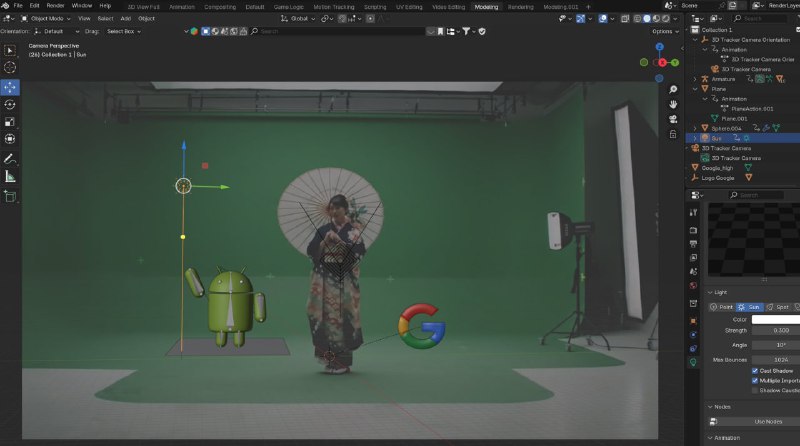
Task: Open the Tool properties tab
Action: (693, 213)
